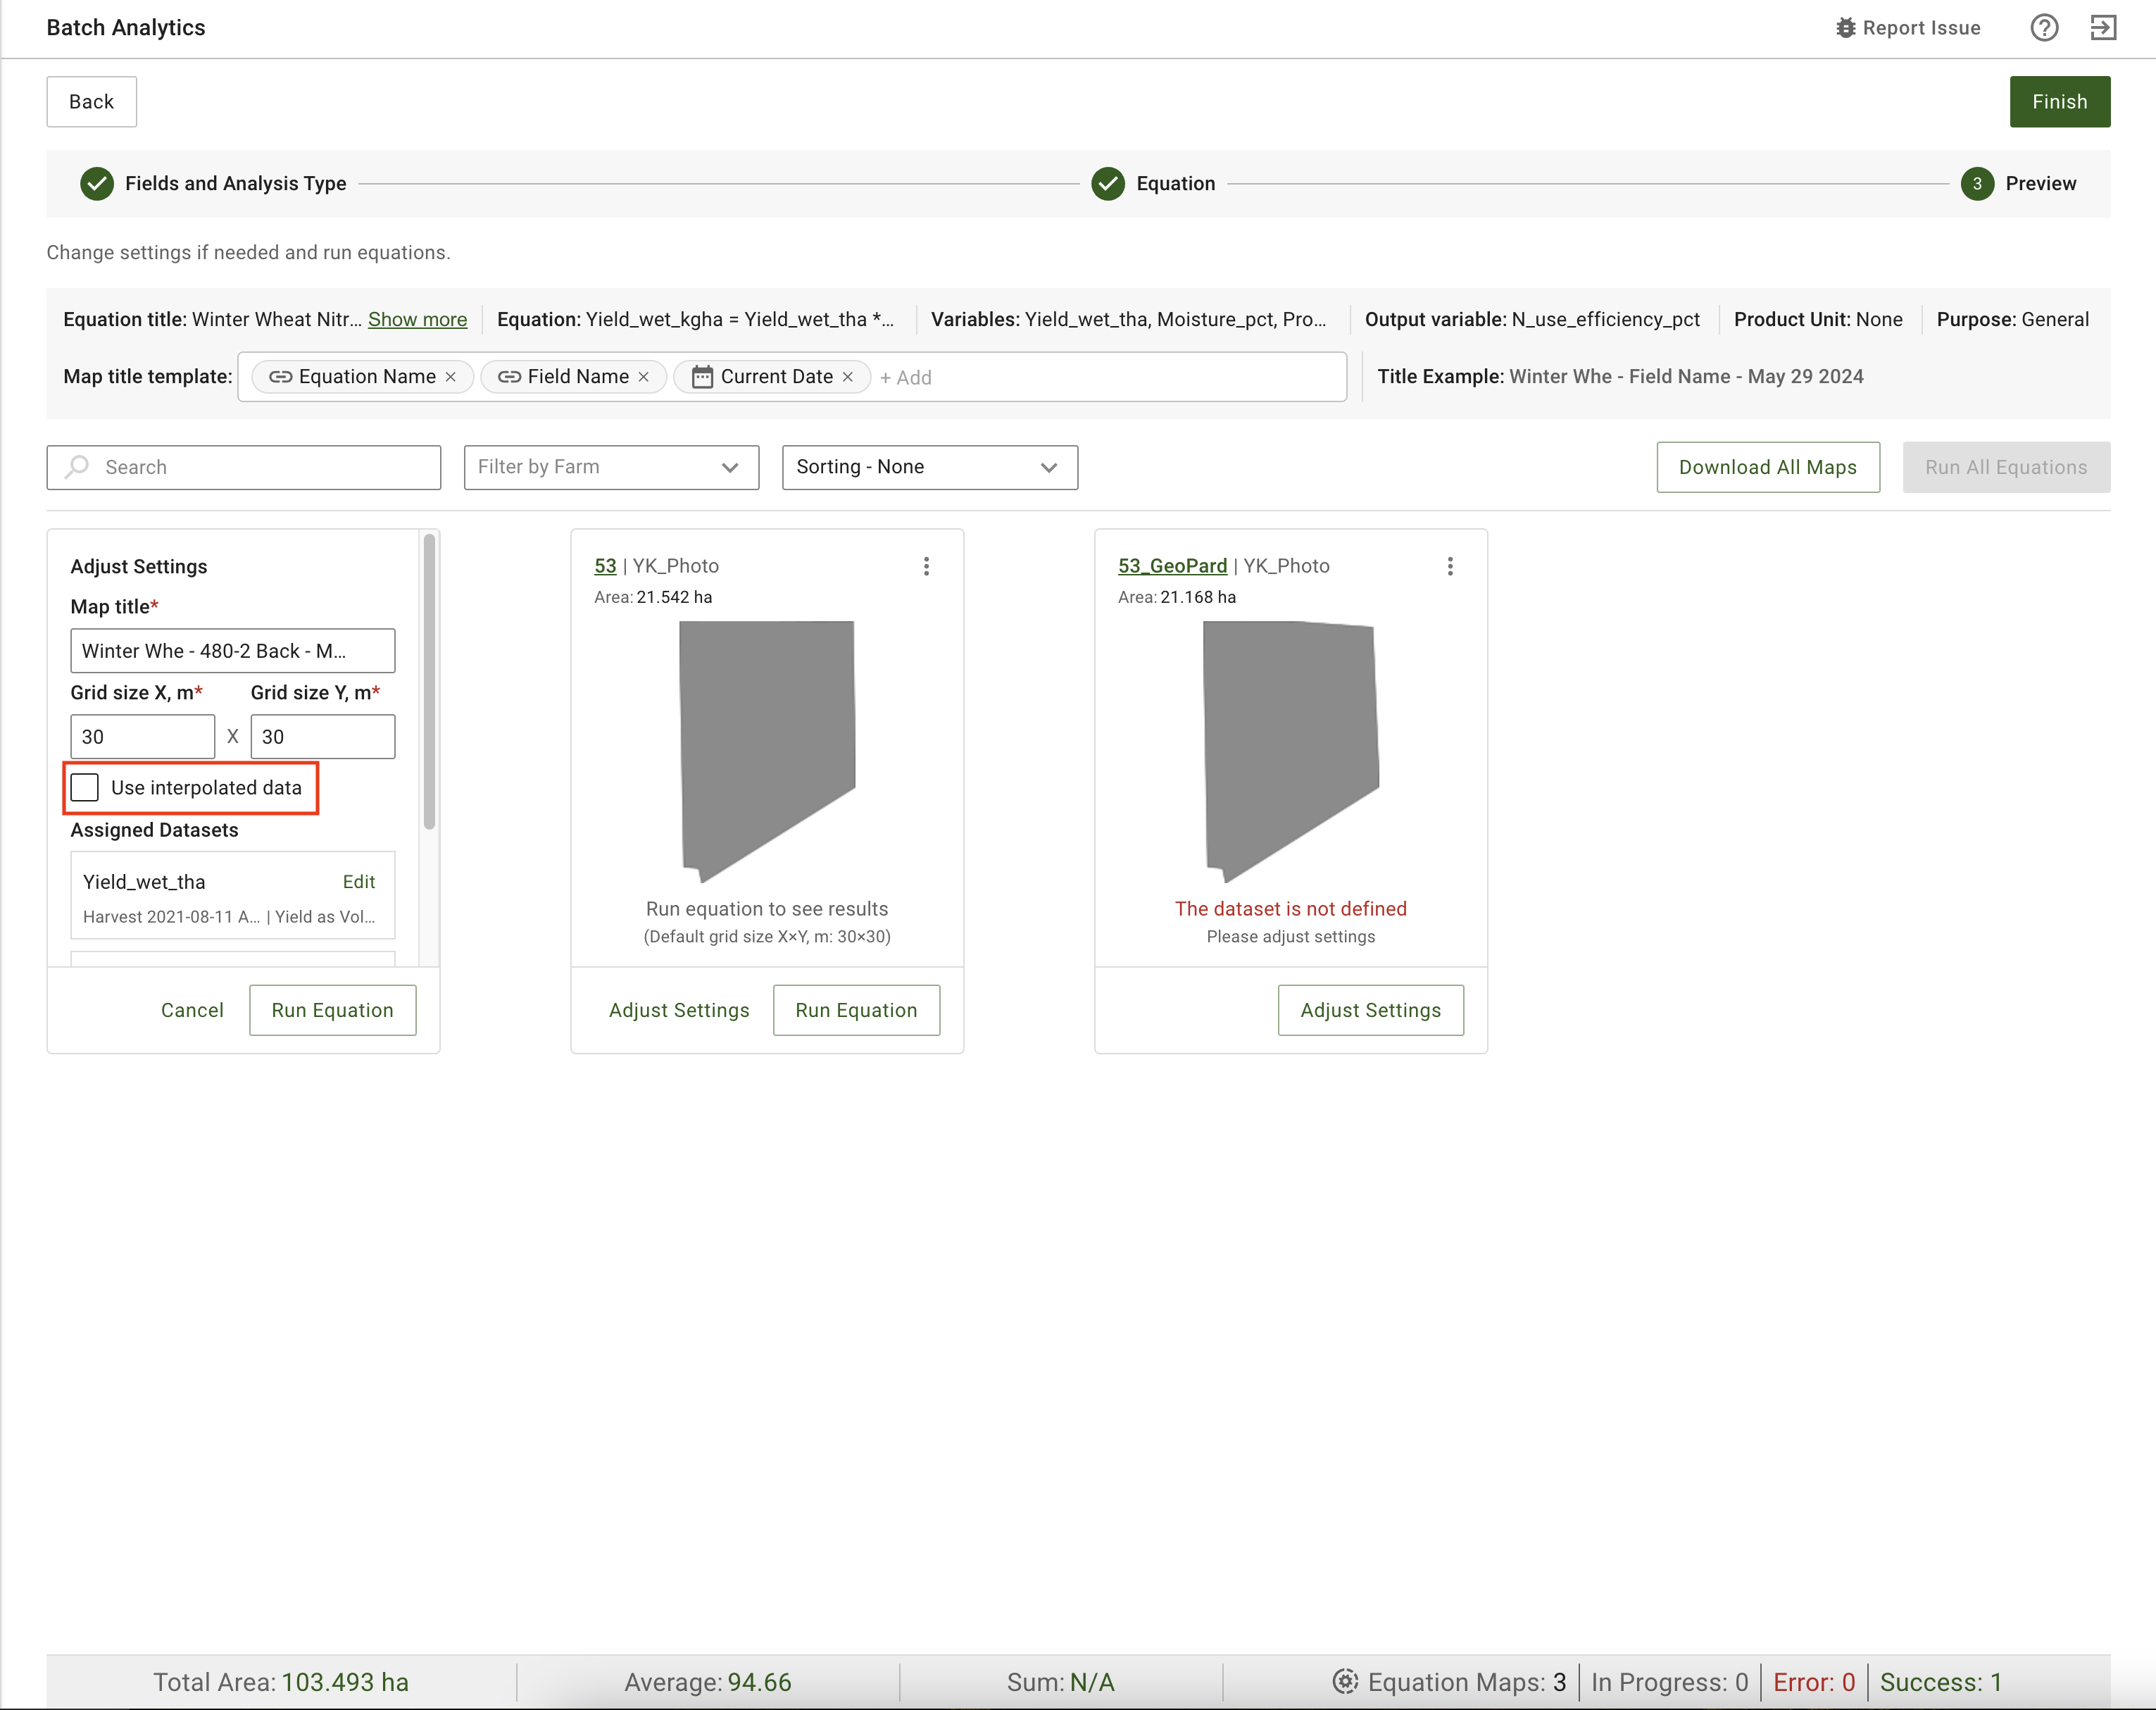Click the green Finish button
This screenshot has width=2156, height=1710.
click(x=2059, y=102)
